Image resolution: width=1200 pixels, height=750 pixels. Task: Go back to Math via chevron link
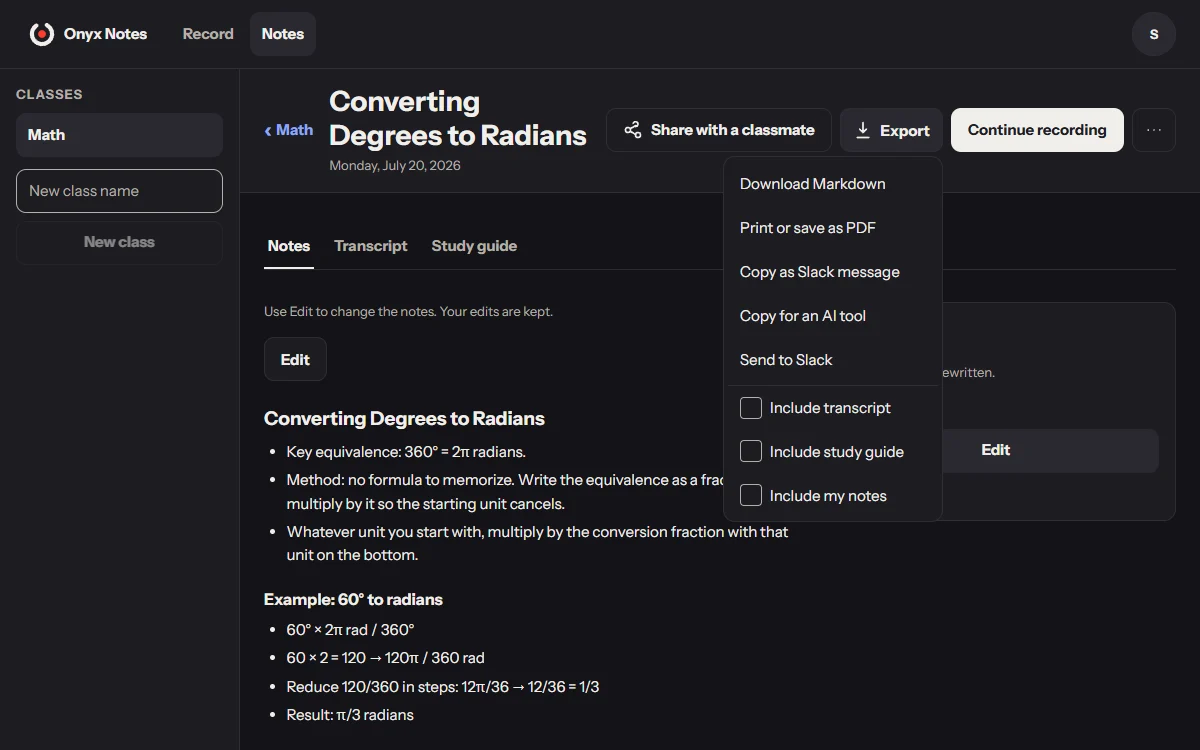coord(288,130)
